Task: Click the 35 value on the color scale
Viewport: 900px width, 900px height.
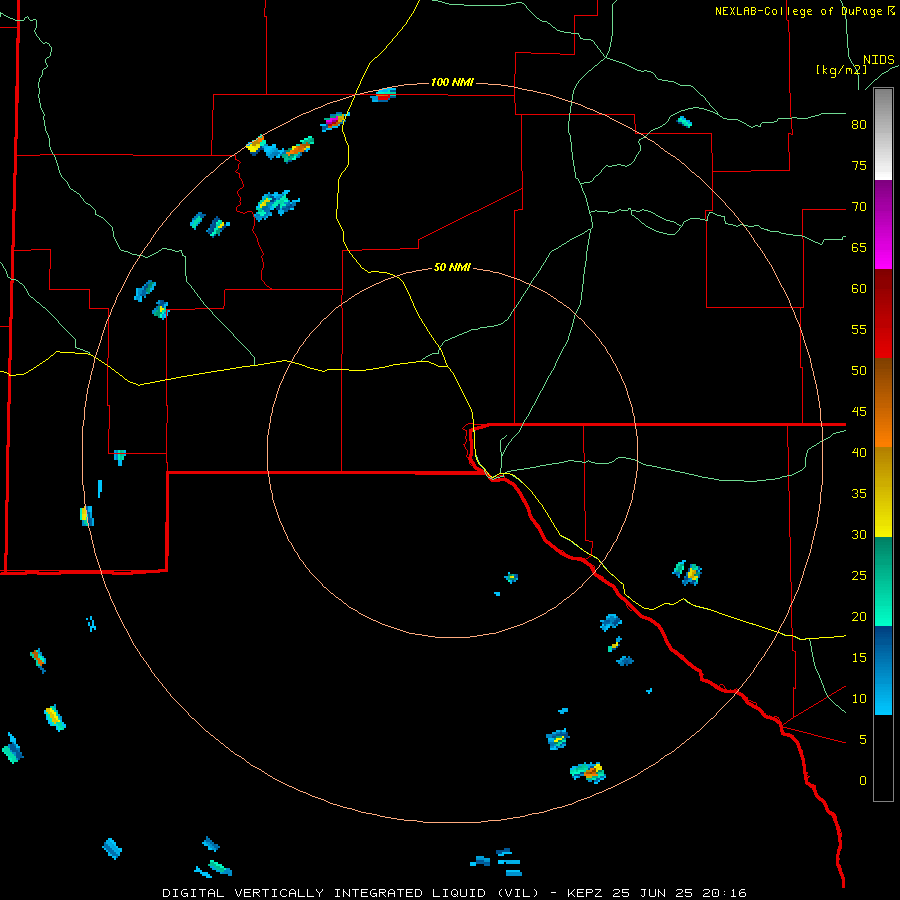Action: [x=859, y=494]
